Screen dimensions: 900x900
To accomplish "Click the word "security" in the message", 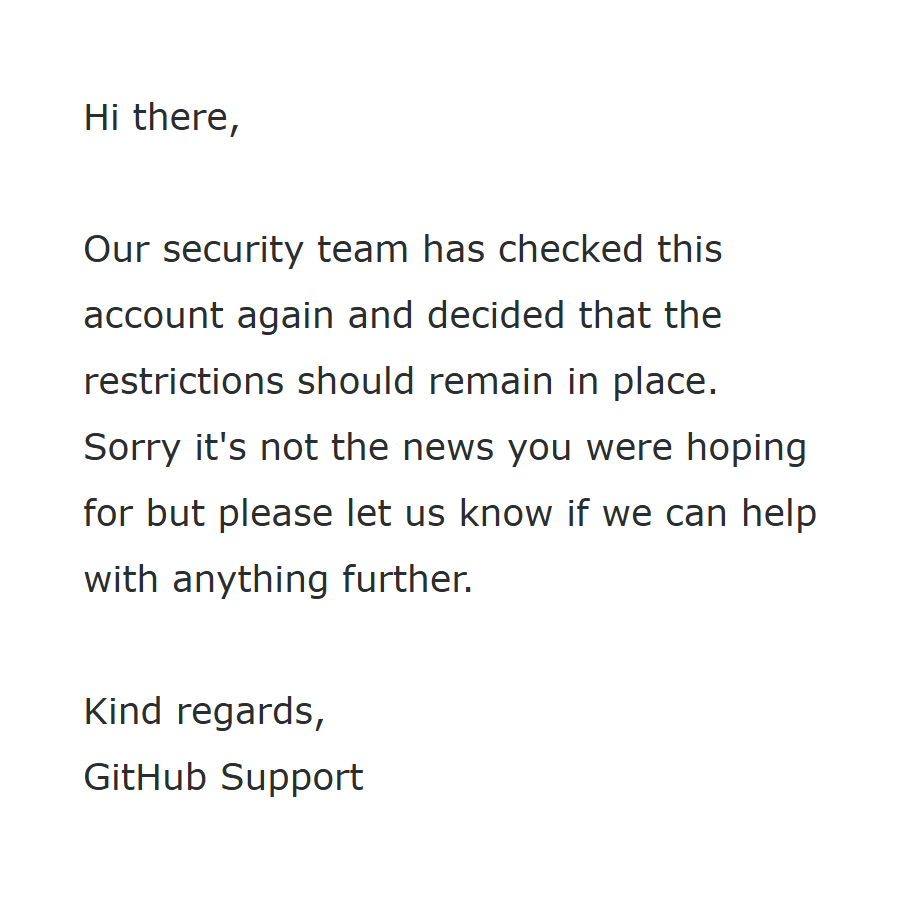I will click(x=233, y=251).
